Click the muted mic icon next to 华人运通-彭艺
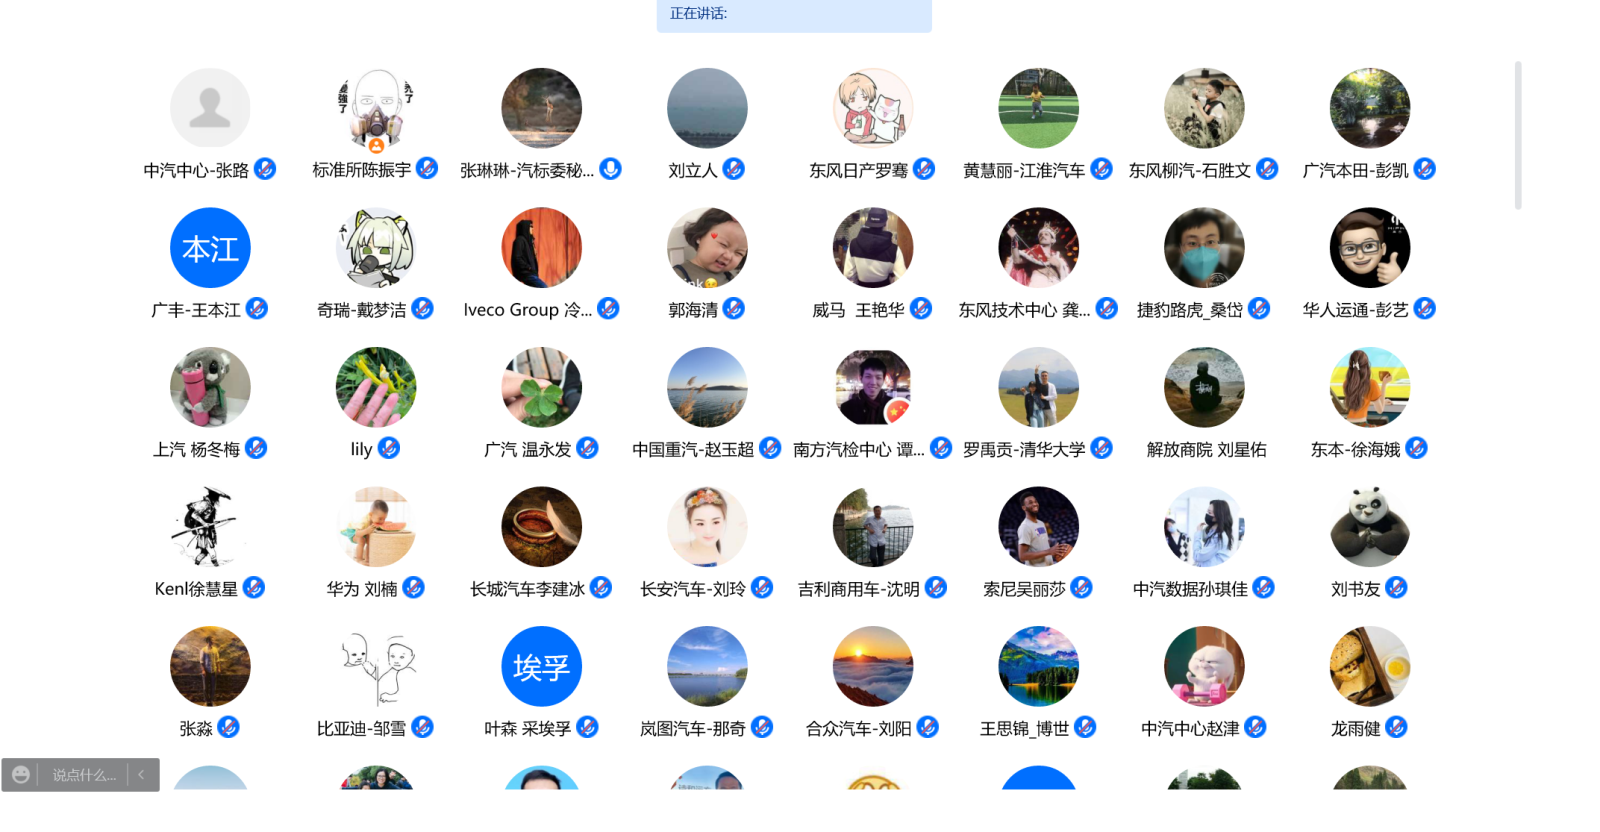The width and height of the screenshot is (1600, 832). click(x=1425, y=309)
